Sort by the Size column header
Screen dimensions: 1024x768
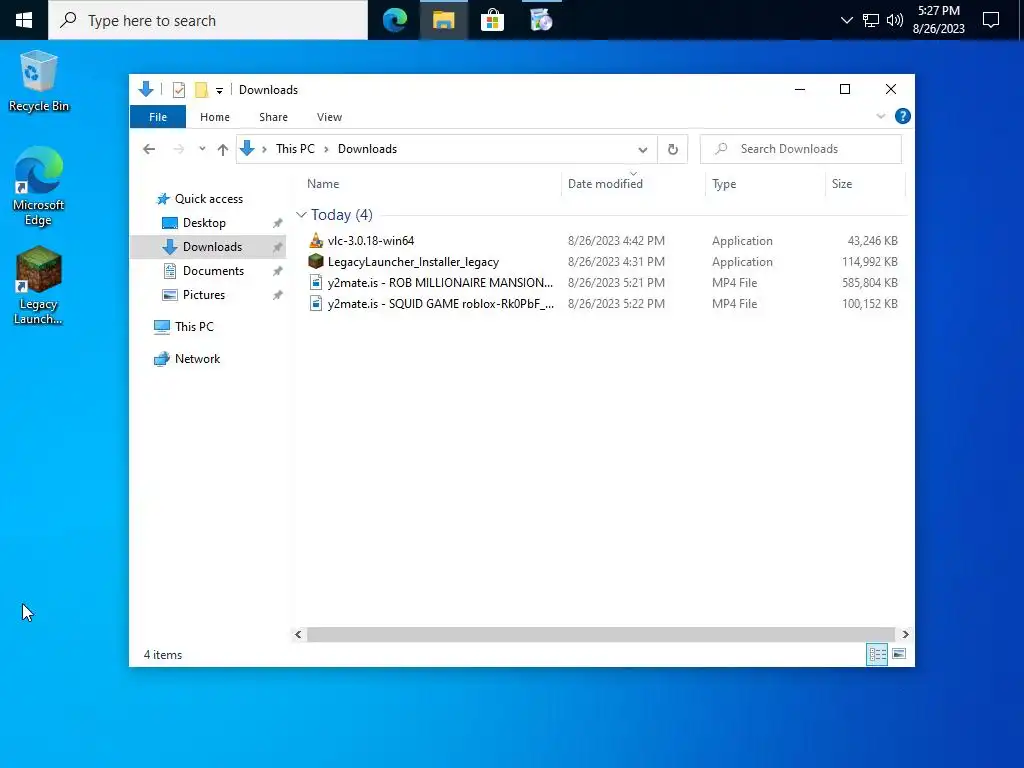865,184
